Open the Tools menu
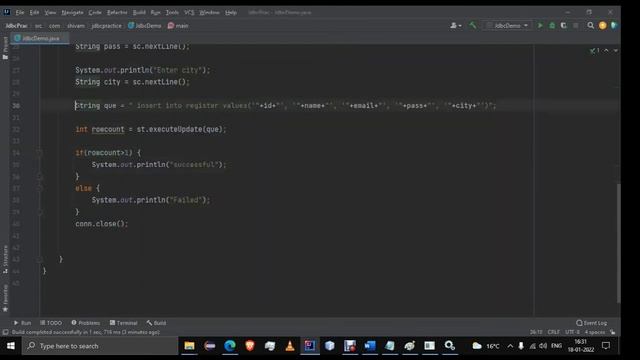640x360 pixels. click(x=172, y=13)
